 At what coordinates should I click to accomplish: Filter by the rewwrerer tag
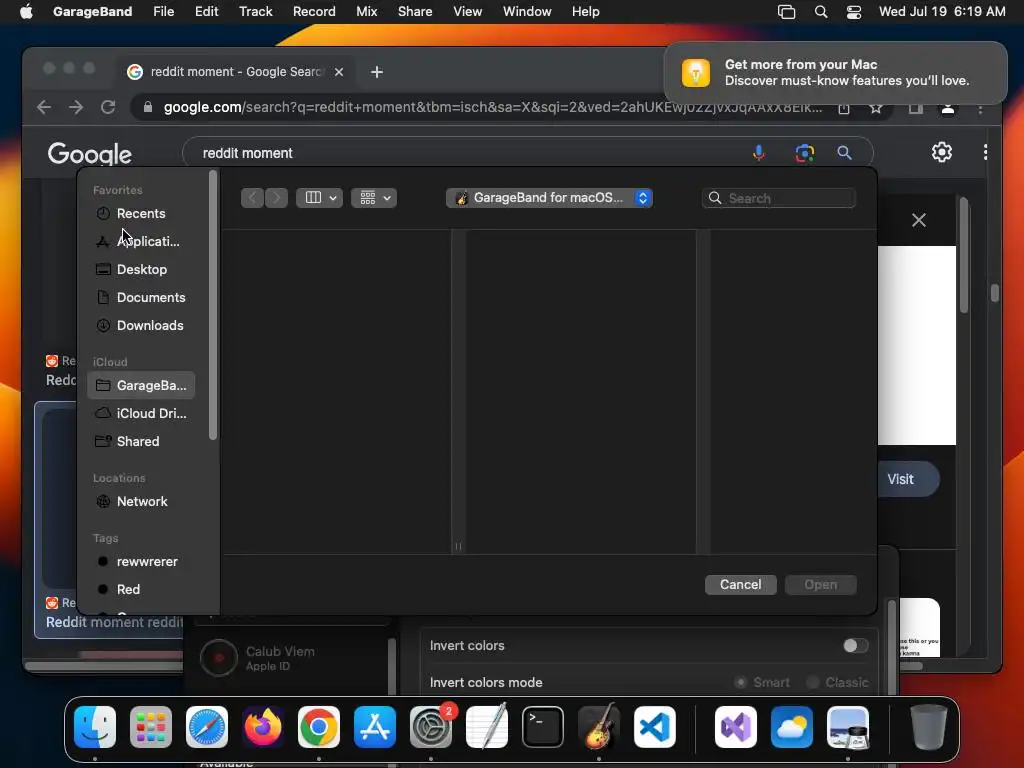(x=140, y=562)
